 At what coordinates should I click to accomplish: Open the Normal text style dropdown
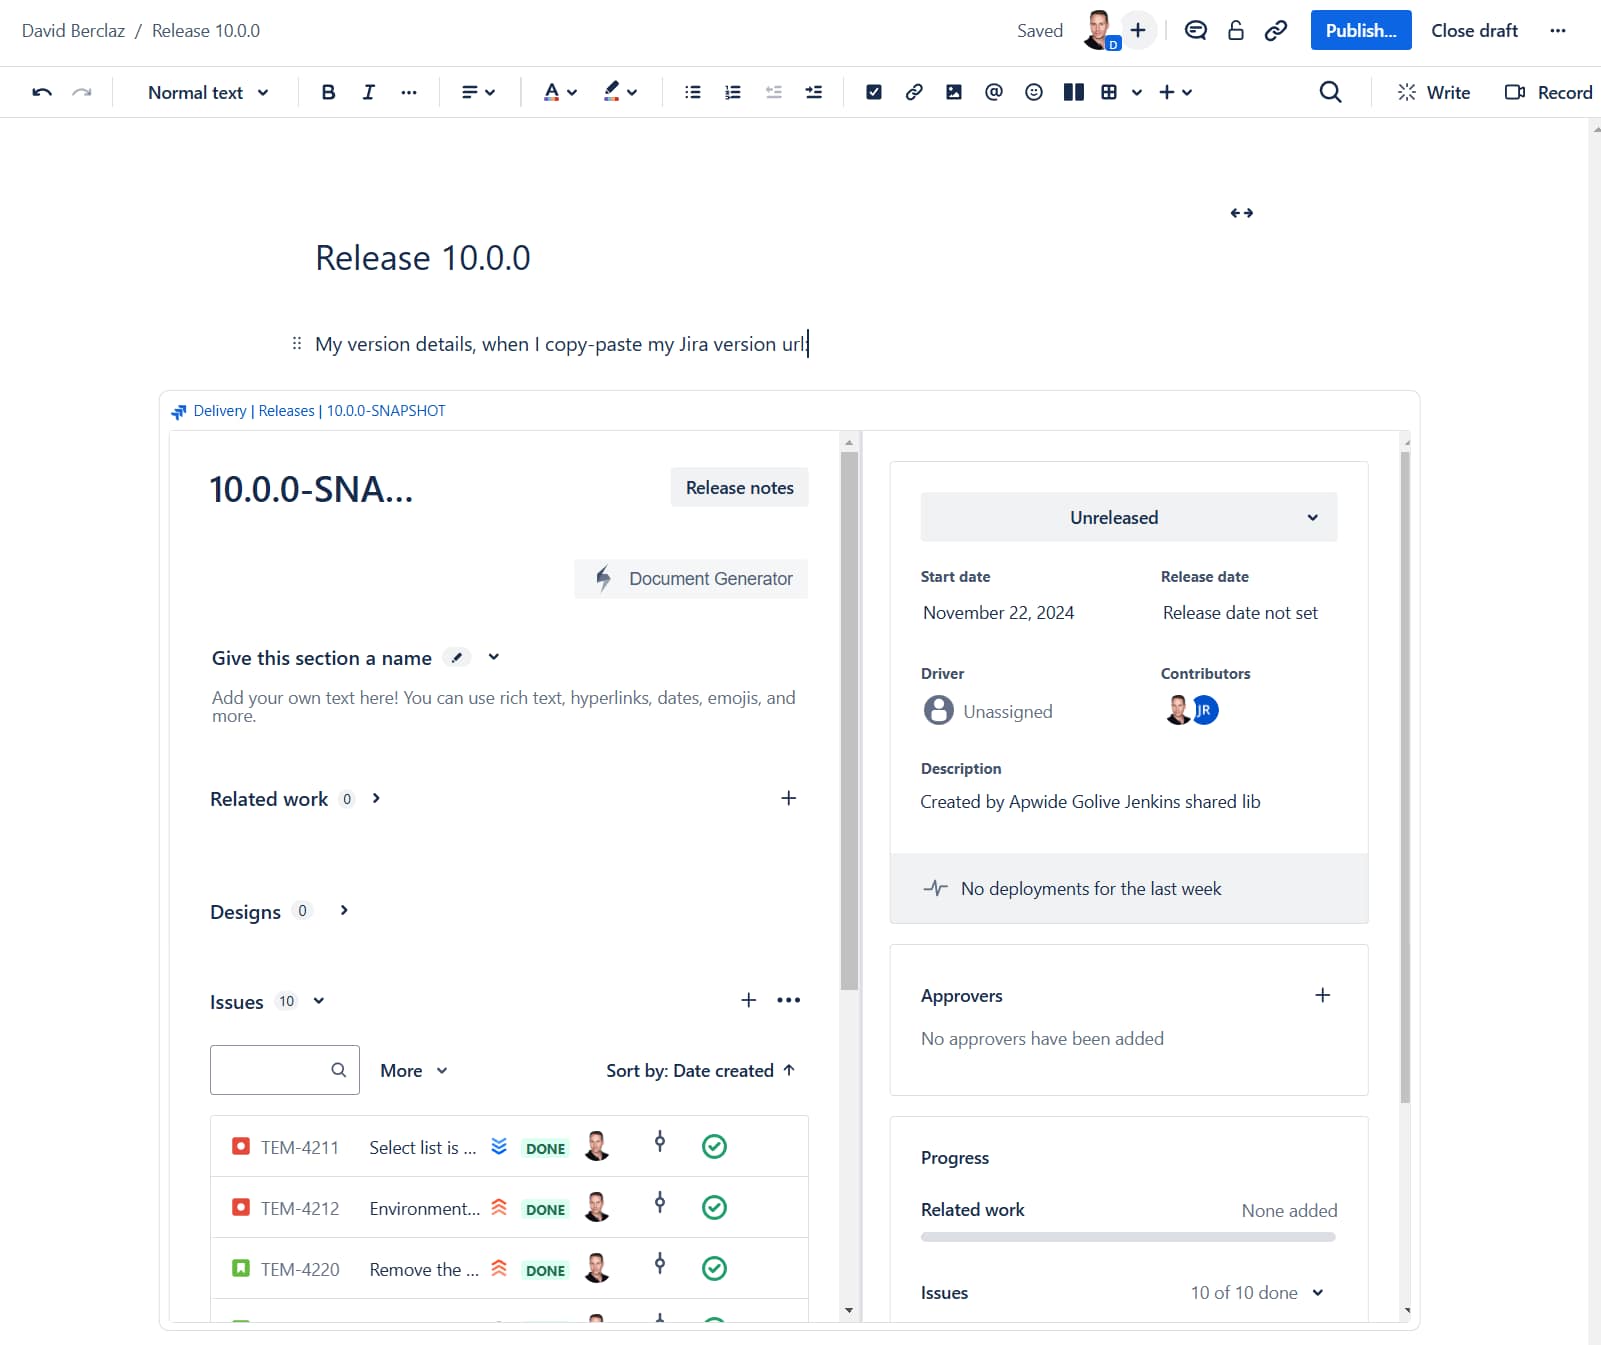point(205,92)
